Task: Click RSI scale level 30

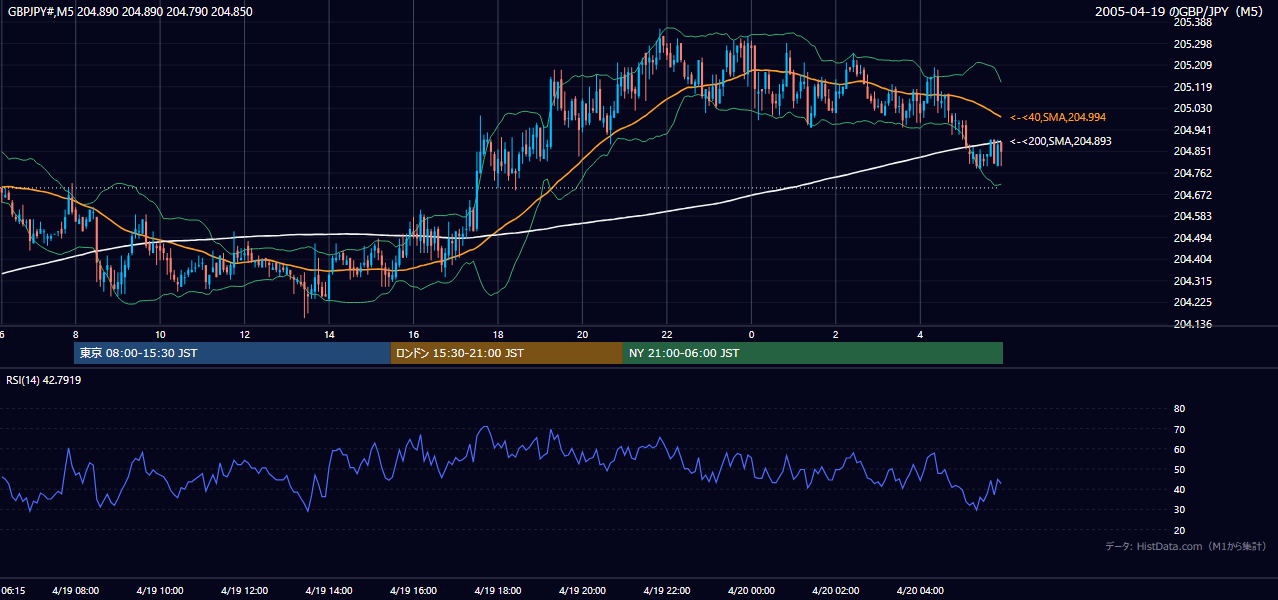Action: coord(1179,510)
